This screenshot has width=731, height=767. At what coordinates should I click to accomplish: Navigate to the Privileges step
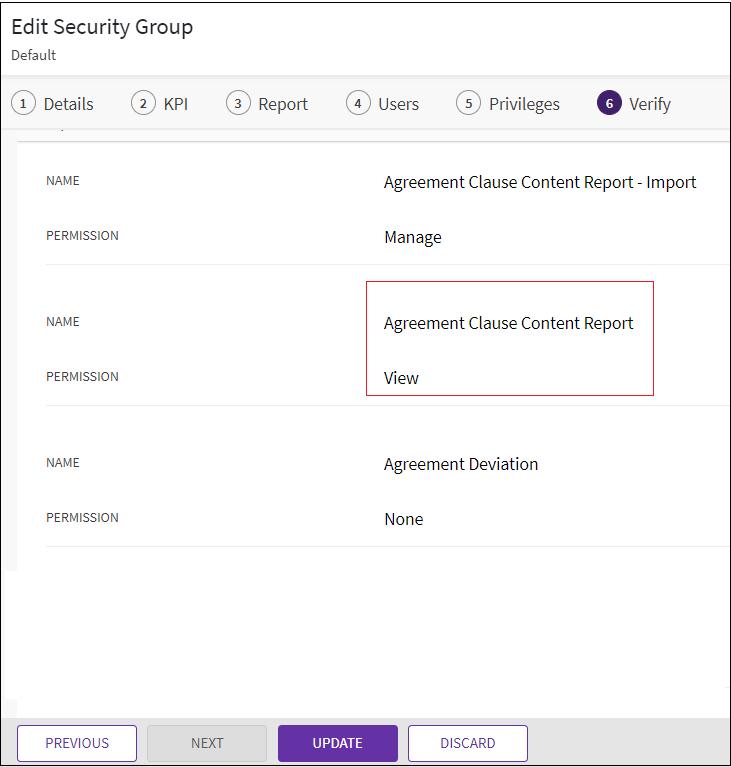pos(524,104)
